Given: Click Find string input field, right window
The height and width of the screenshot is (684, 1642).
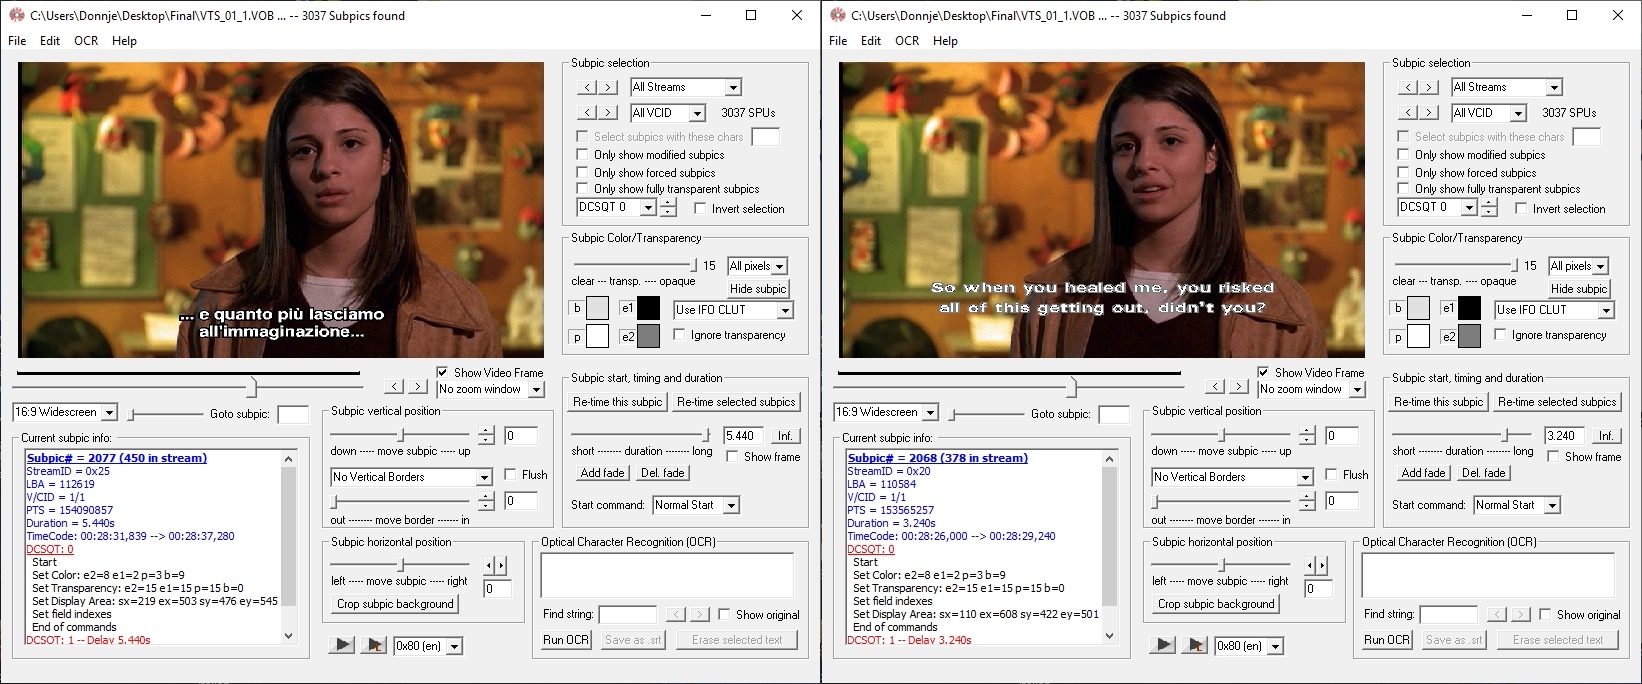Looking at the screenshot, I should click(x=1448, y=614).
